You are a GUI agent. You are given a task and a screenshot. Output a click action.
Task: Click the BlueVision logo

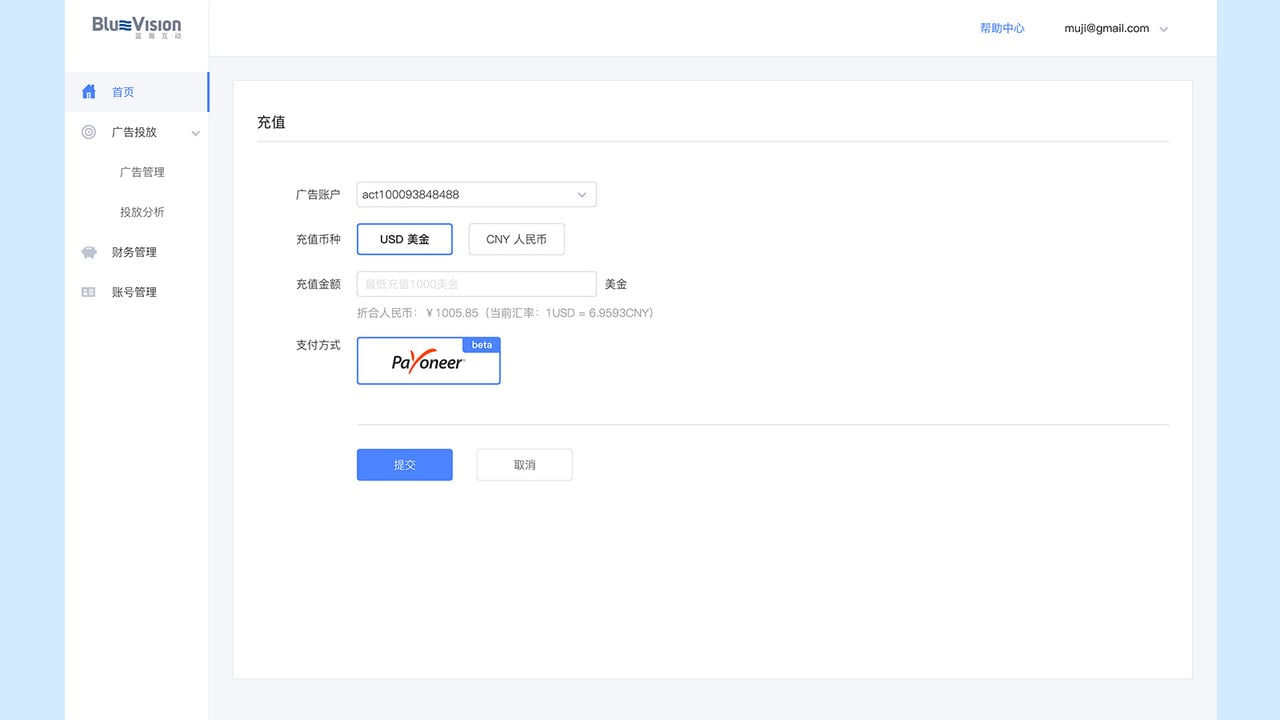137,26
